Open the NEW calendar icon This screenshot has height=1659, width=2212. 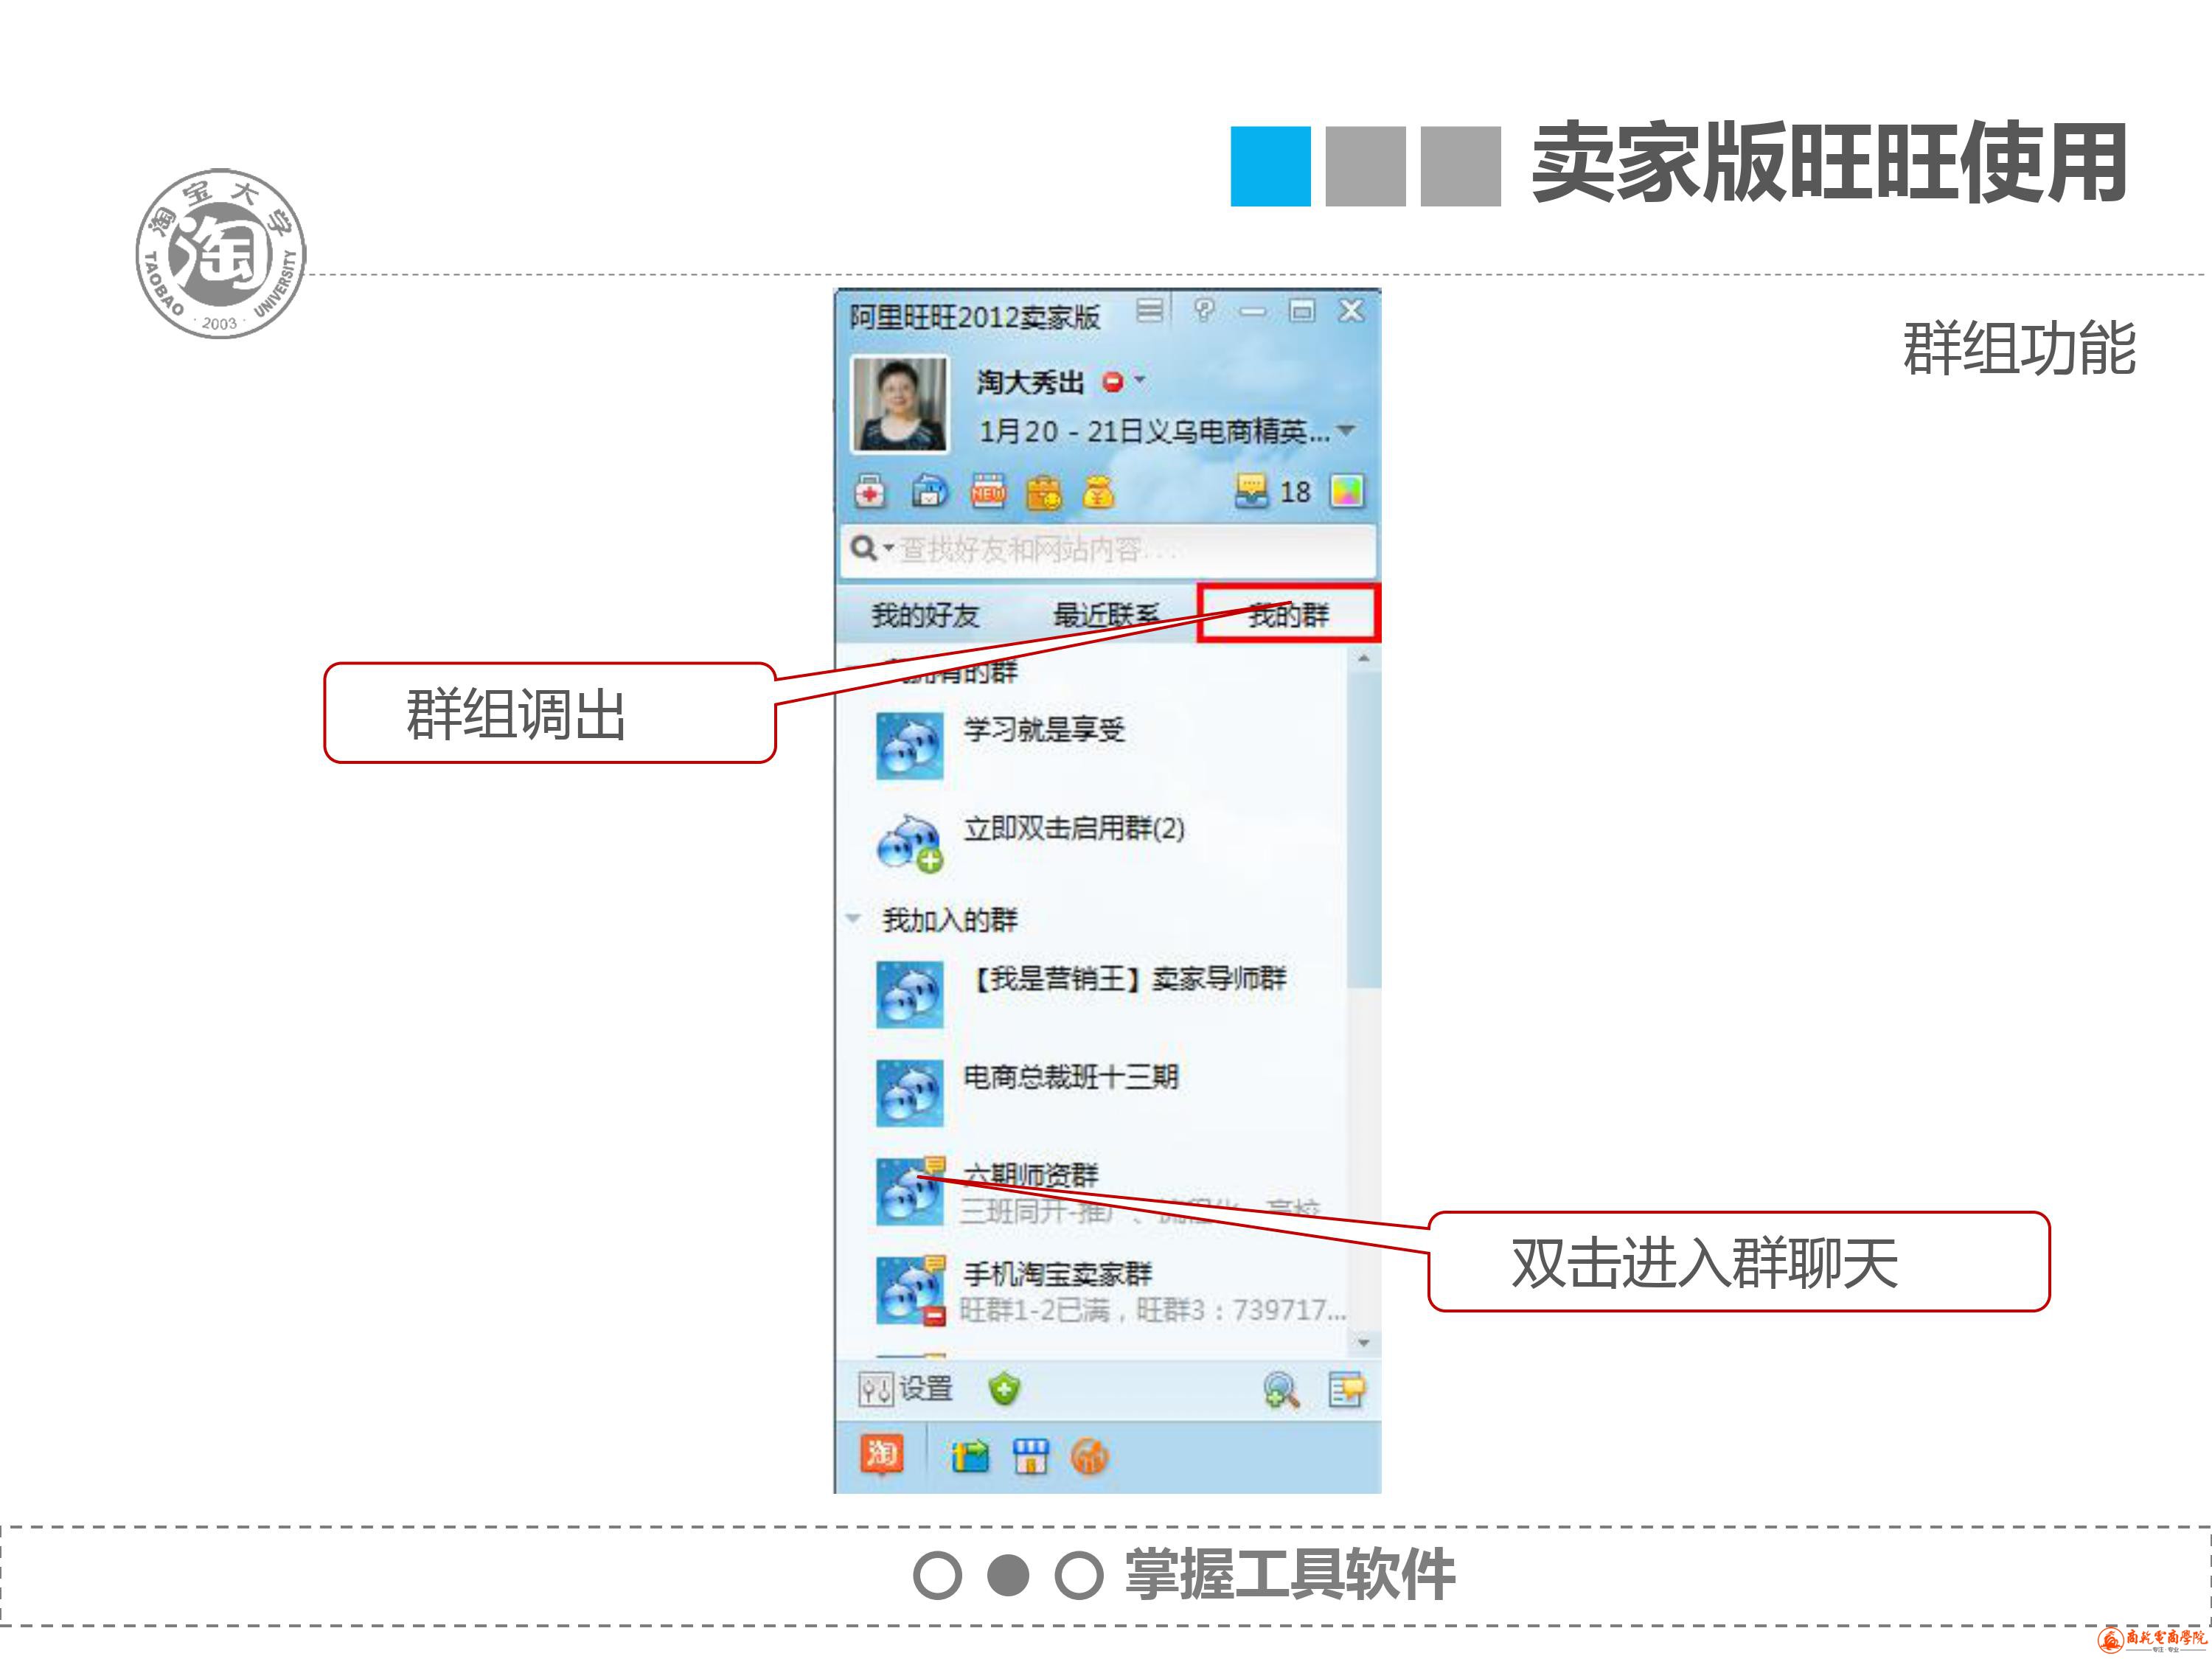click(x=988, y=492)
